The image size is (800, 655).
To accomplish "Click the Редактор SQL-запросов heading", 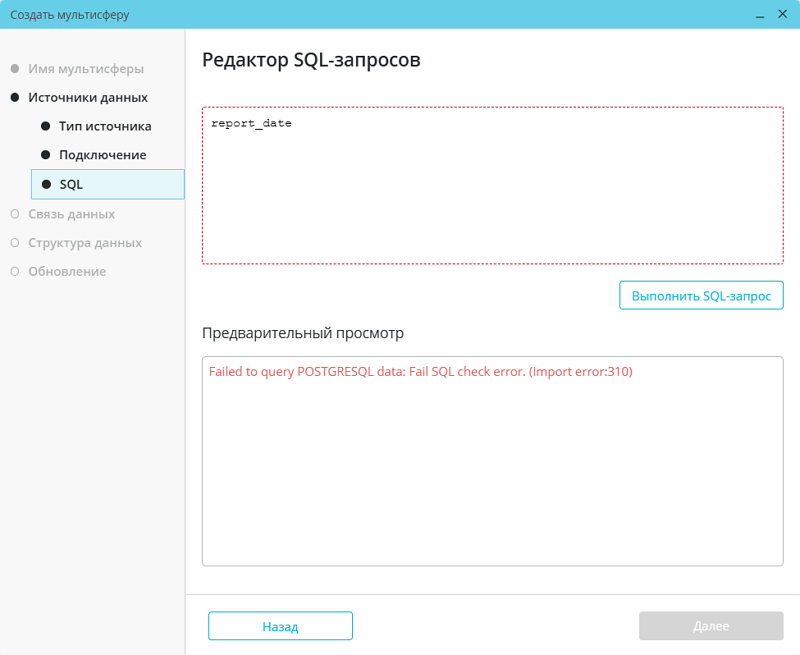I will (311, 60).
